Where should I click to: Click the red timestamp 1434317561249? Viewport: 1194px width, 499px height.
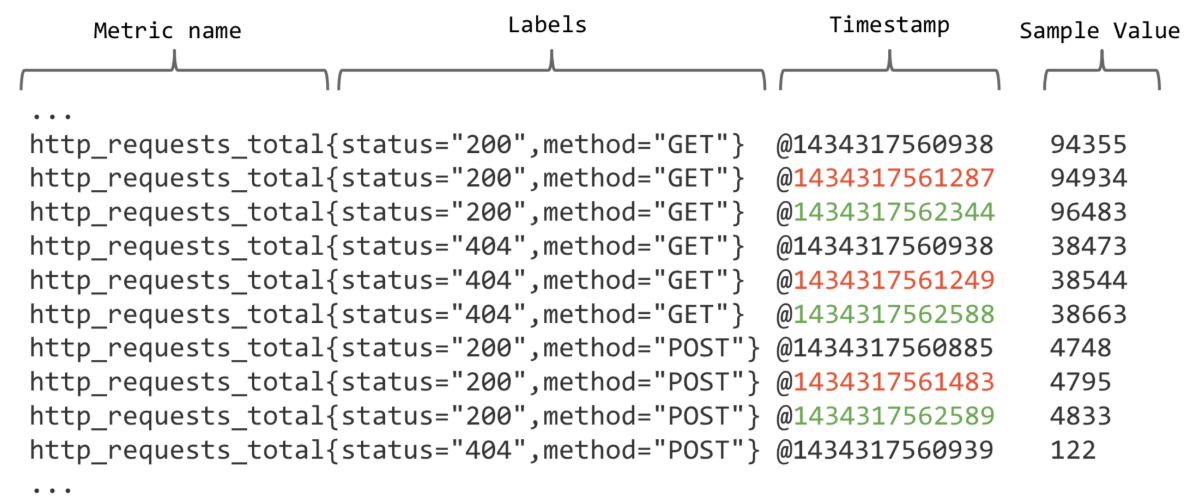[894, 280]
